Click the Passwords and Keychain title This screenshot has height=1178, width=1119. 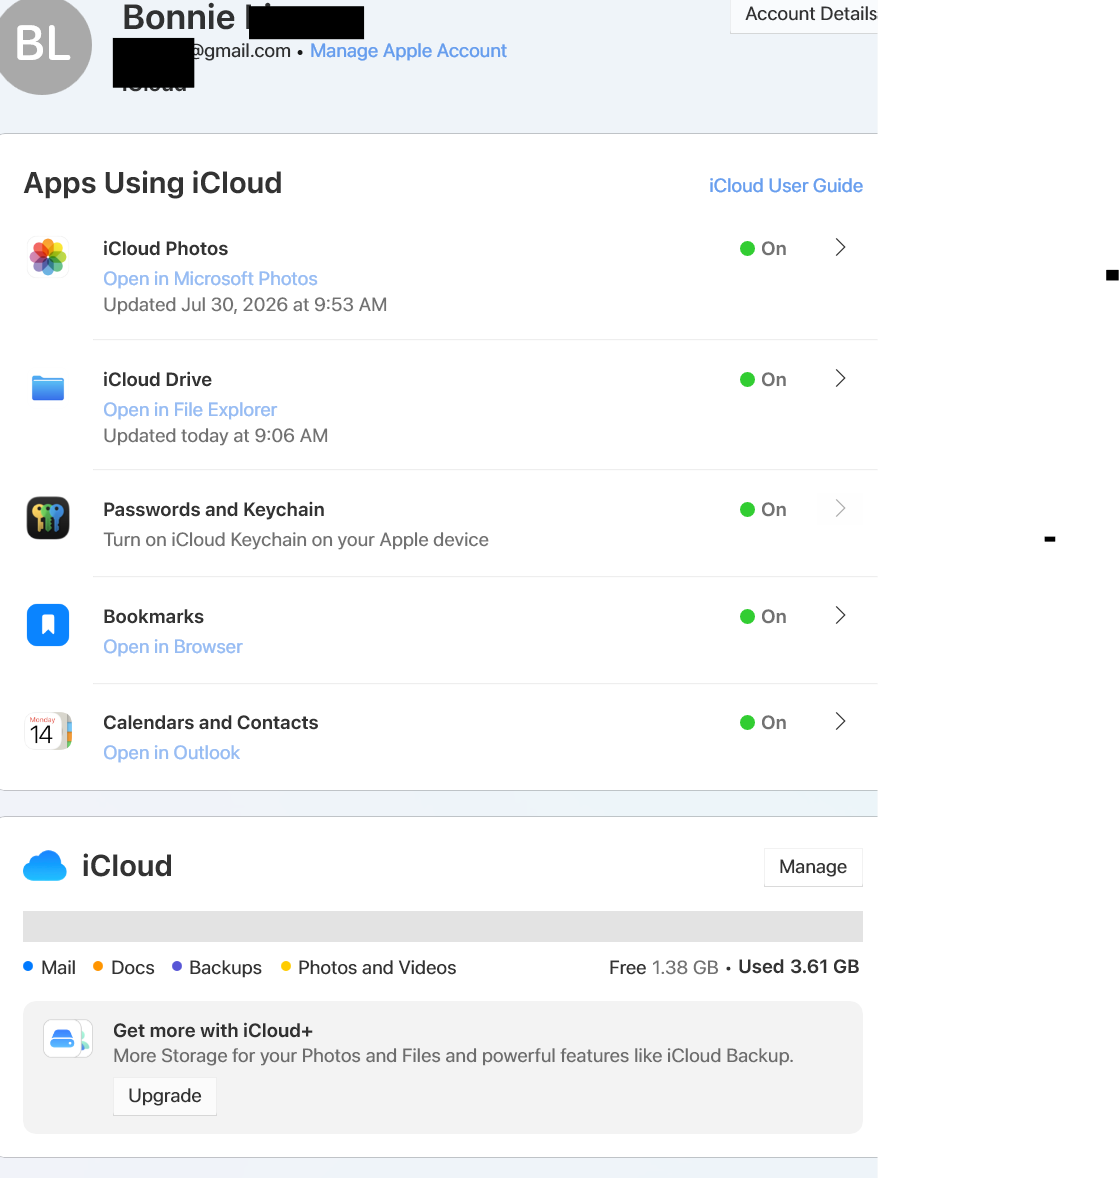pos(213,509)
